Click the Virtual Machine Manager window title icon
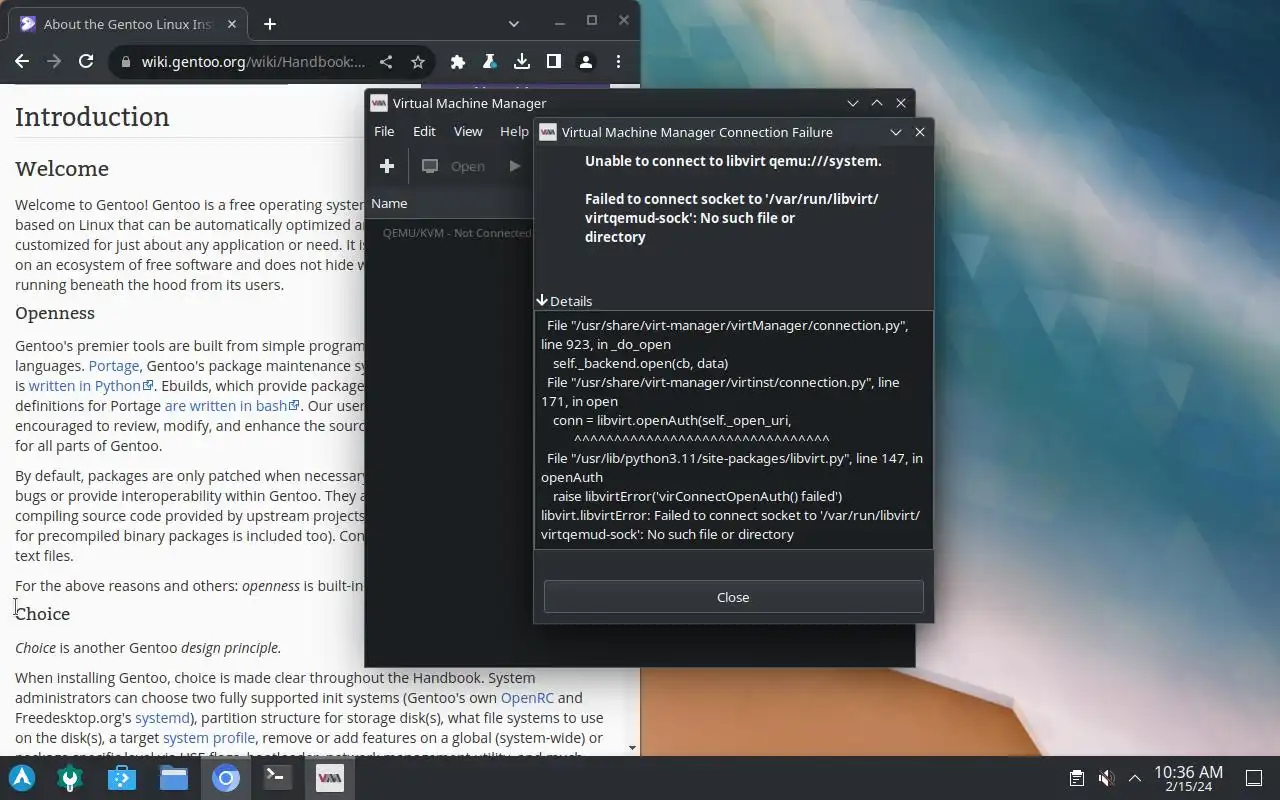Image resolution: width=1280 pixels, height=800 pixels. [x=379, y=103]
